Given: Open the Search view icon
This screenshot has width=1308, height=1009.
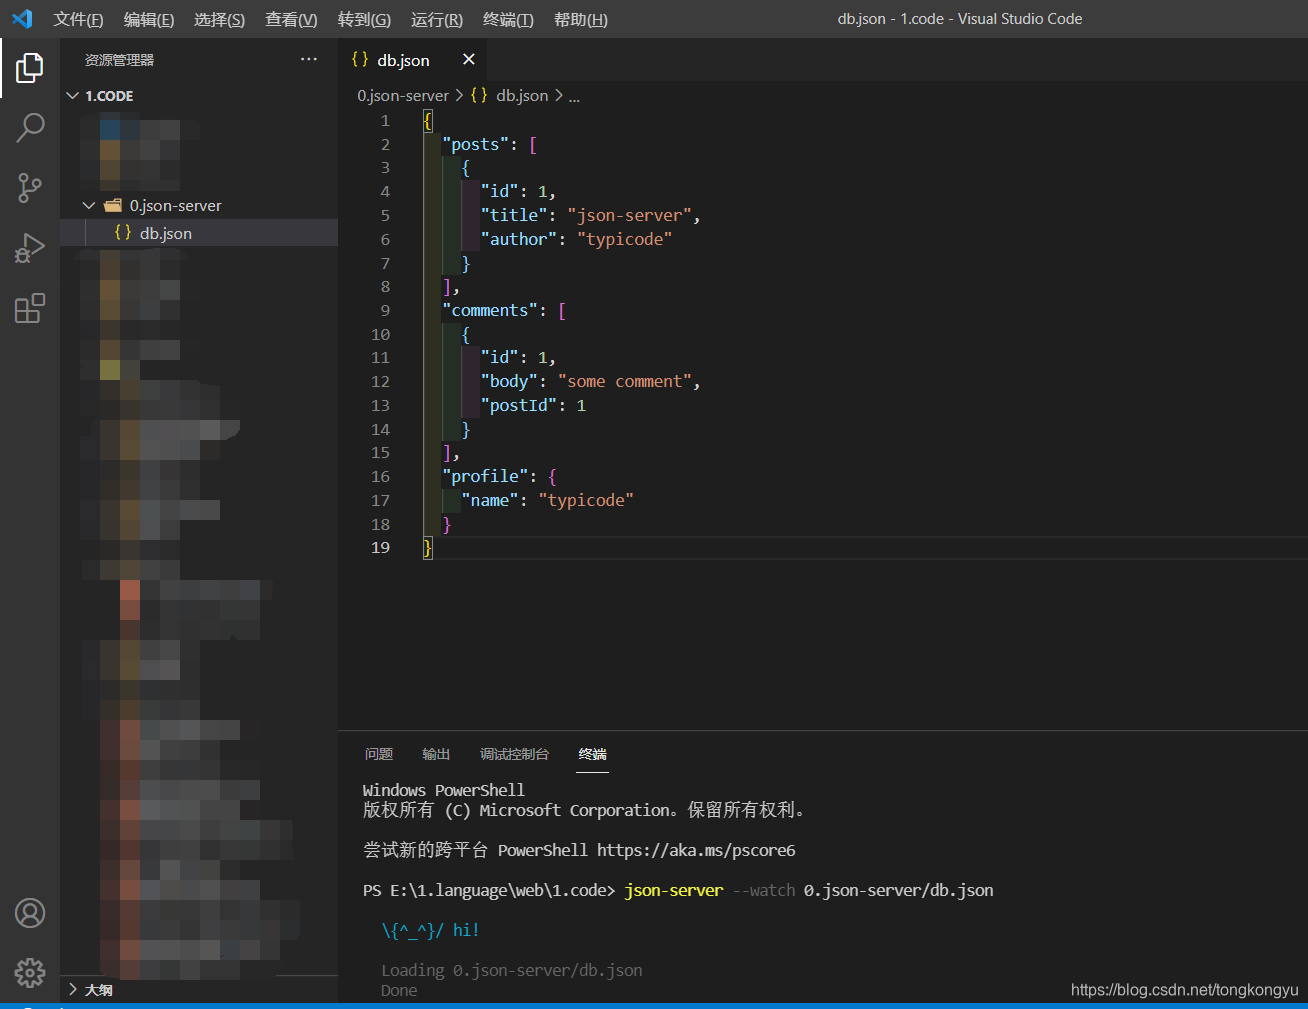Looking at the screenshot, I should [30, 128].
